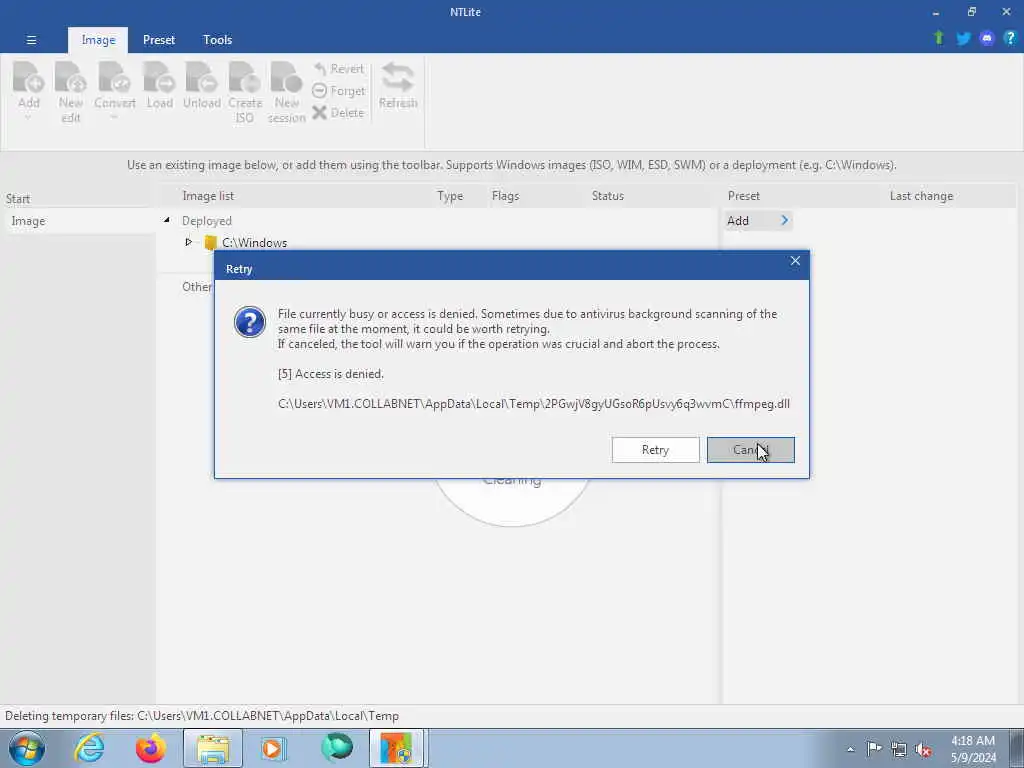Image resolution: width=1024 pixels, height=768 pixels.
Task: Collapse the Deployed group
Action: (167, 220)
